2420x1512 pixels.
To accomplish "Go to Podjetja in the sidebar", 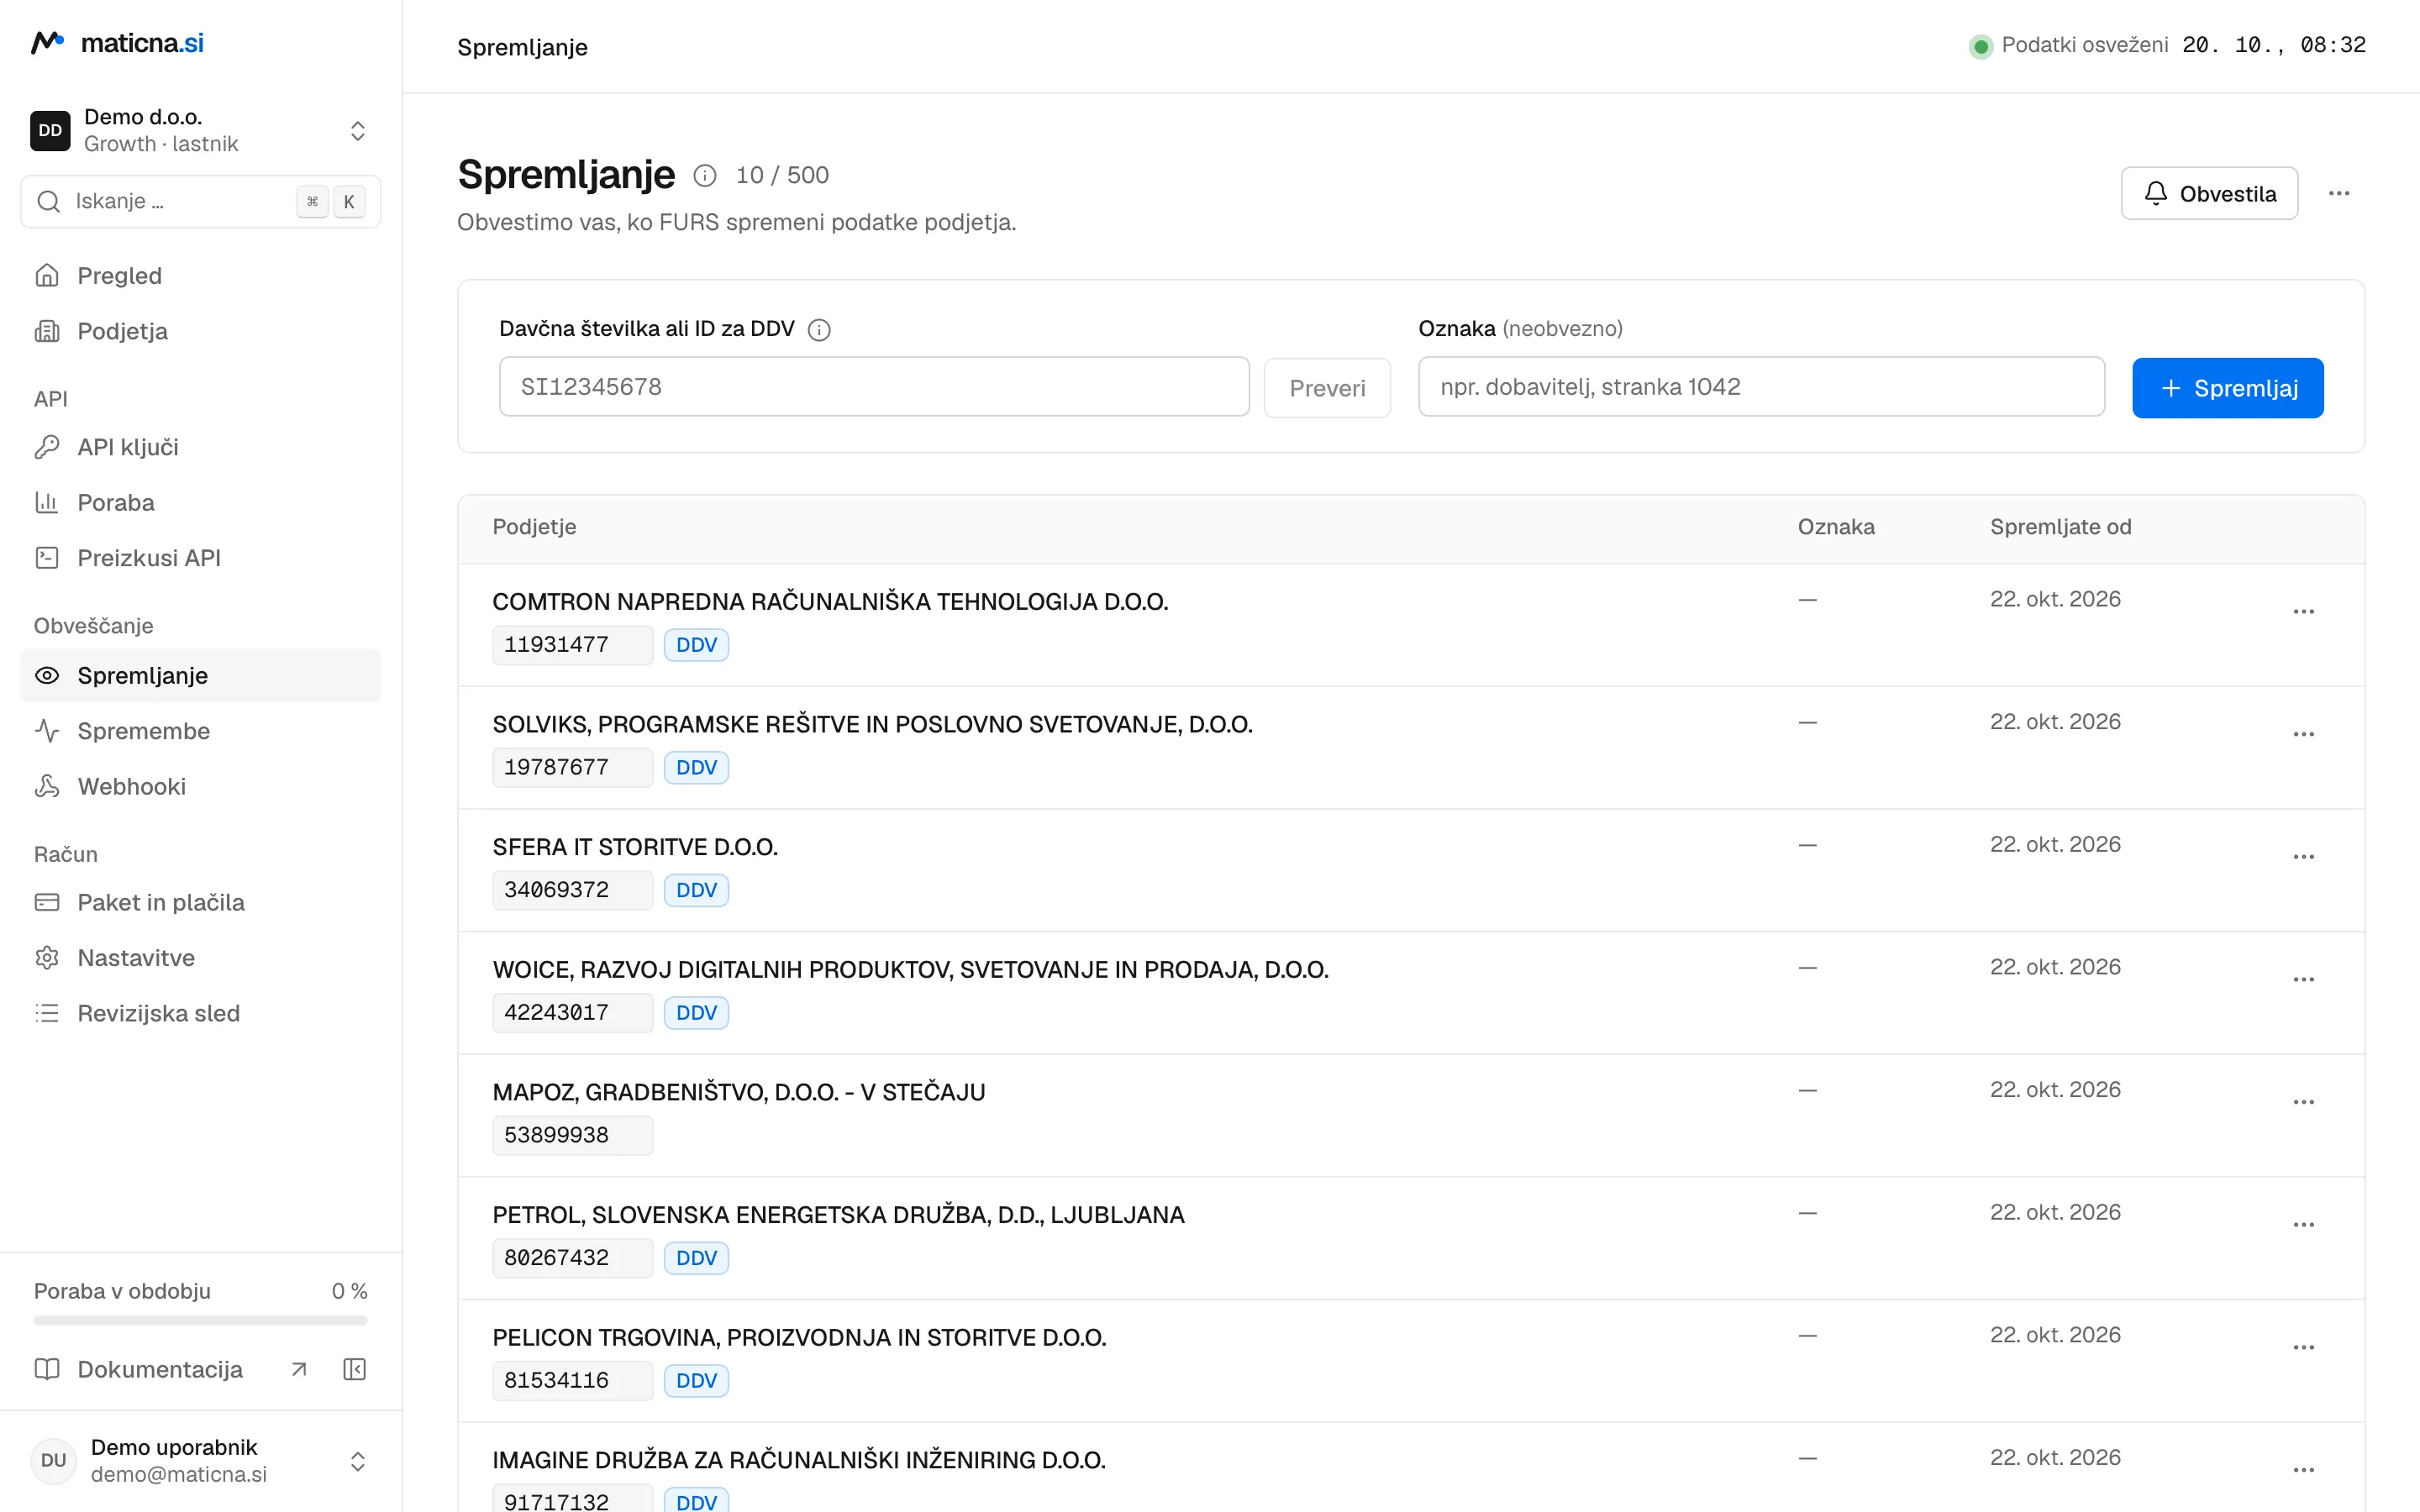I will coord(200,331).
